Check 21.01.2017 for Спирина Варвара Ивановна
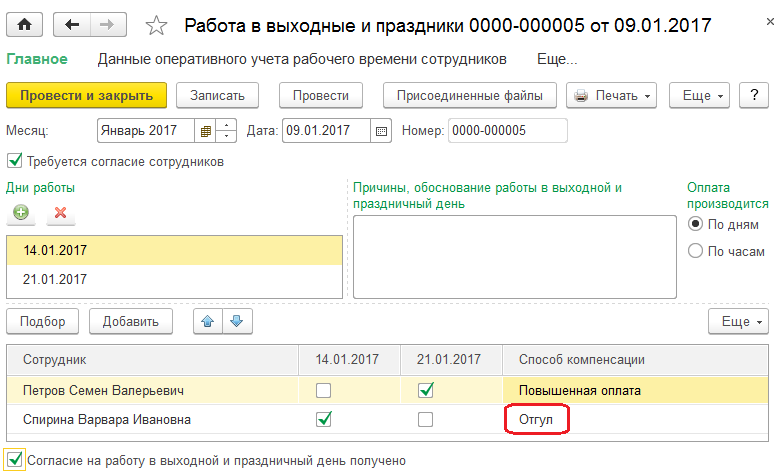 point(425,419)
